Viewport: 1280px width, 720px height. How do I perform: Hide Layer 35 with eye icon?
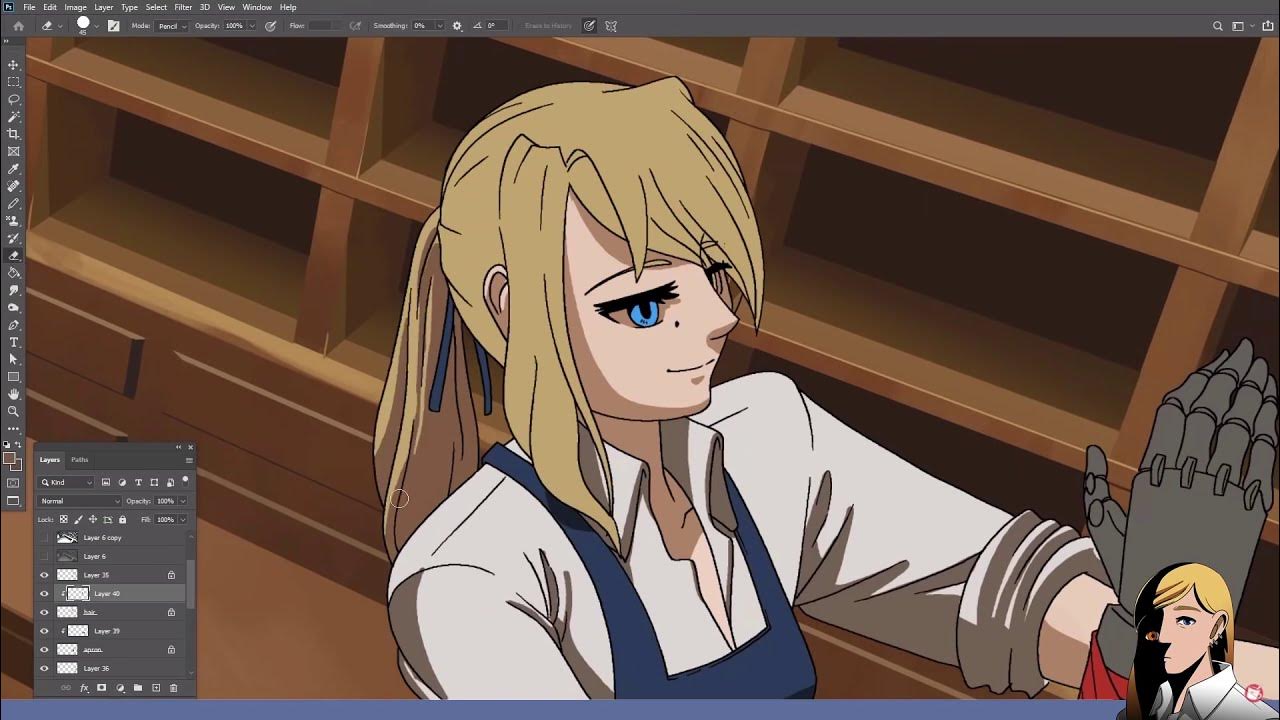click(44, 575)
